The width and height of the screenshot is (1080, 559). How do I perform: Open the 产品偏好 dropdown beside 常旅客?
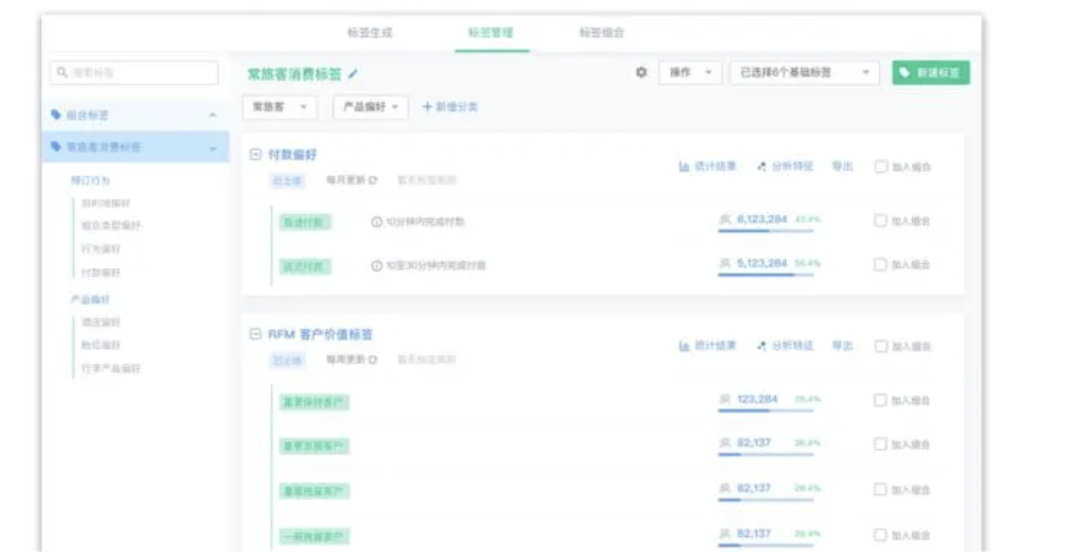tap(371, 107)
